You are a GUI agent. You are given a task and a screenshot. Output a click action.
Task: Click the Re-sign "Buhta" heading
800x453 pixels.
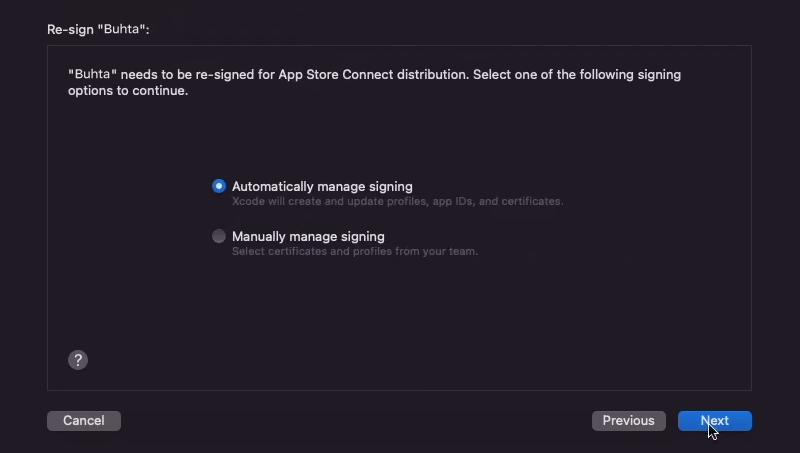[x=98, y=30]
